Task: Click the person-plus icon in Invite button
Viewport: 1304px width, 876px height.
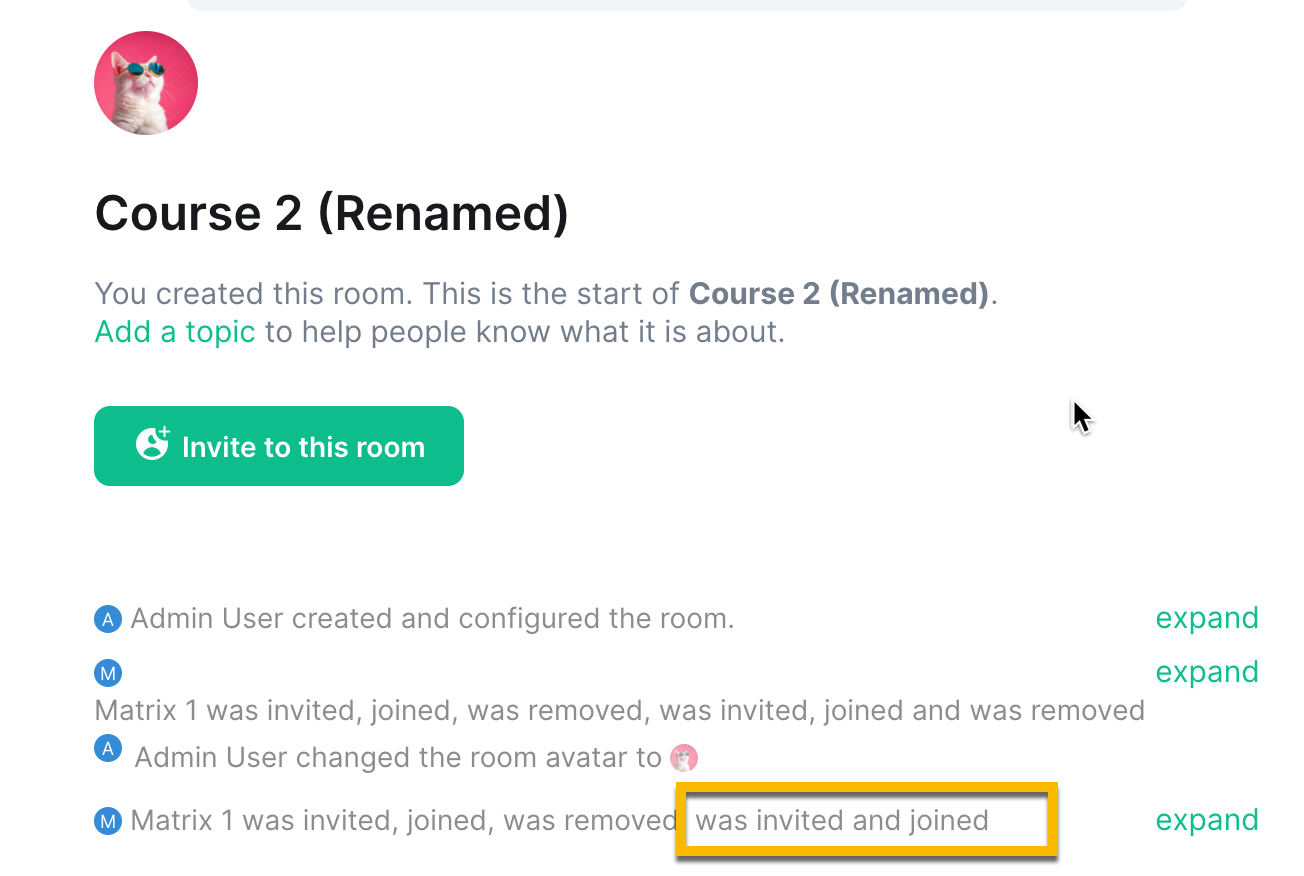Action: tap(153, 444)
